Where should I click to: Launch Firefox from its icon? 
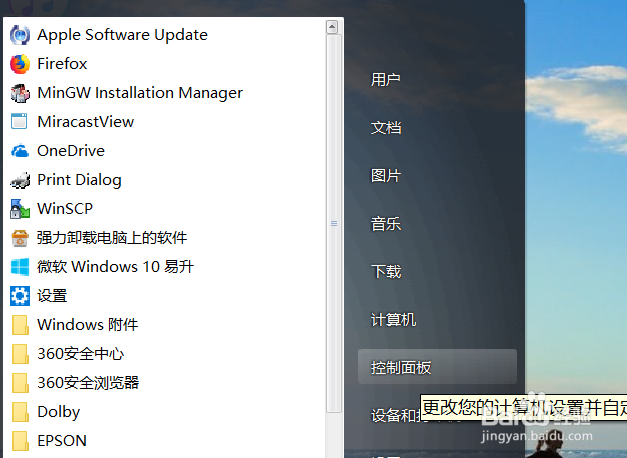coord(20,64)
